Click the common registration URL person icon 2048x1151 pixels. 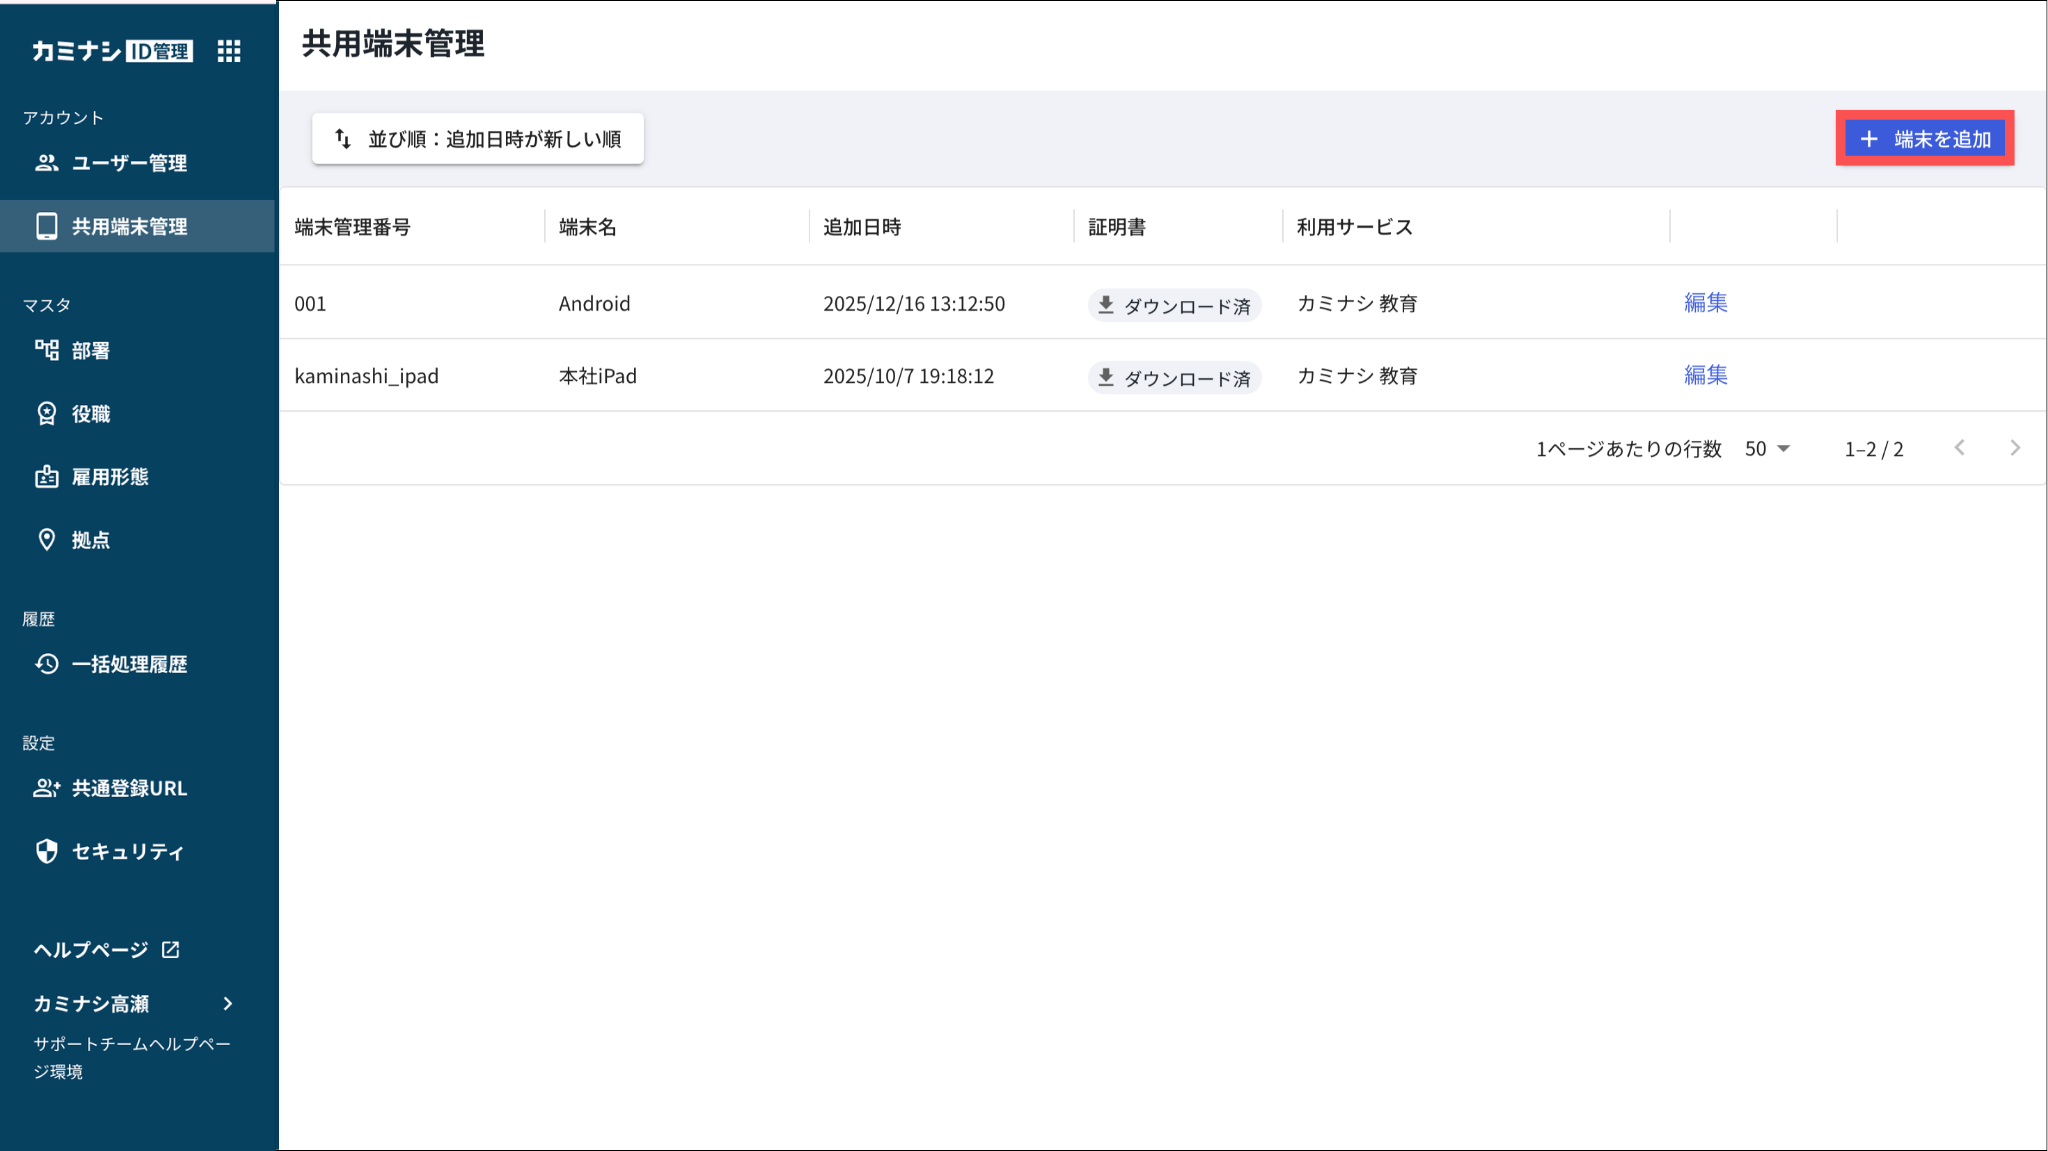point(46,788)
